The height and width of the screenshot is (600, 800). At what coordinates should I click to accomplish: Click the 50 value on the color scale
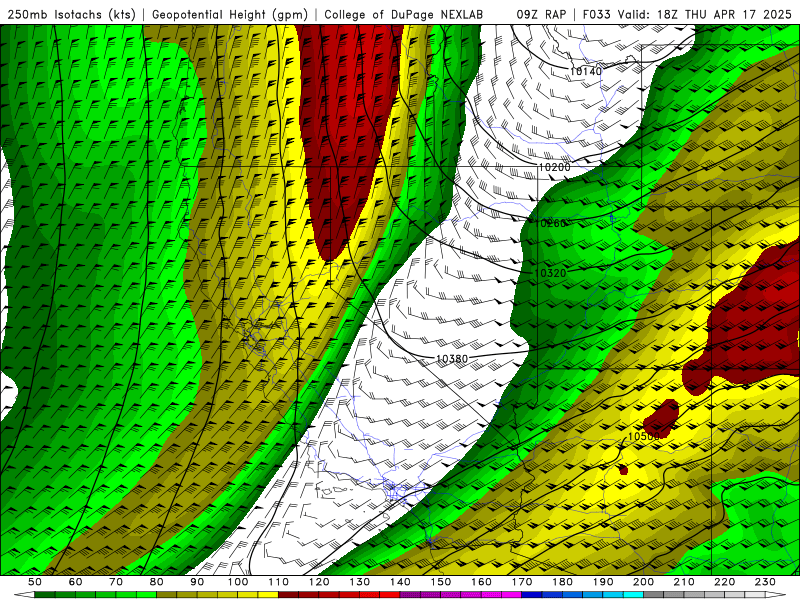tap(35, 582)
